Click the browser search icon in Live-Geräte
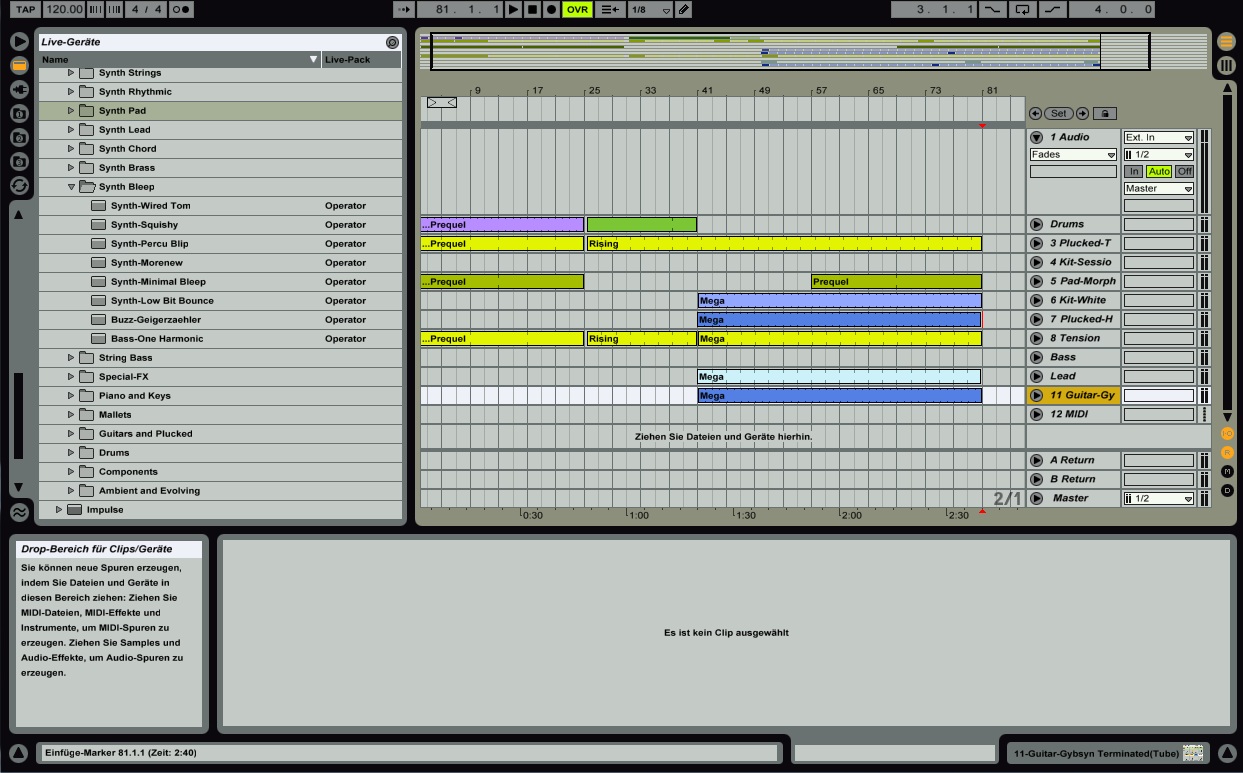This screenshot has width=1243, height=773. tap(392, 42)
